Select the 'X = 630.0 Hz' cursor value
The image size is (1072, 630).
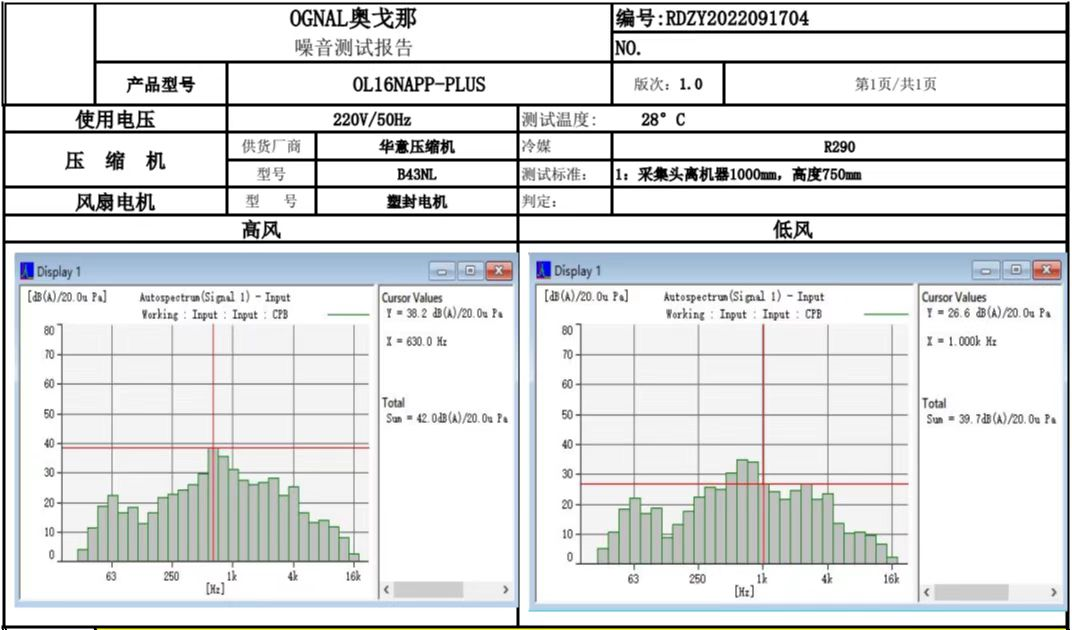point(416,341)
